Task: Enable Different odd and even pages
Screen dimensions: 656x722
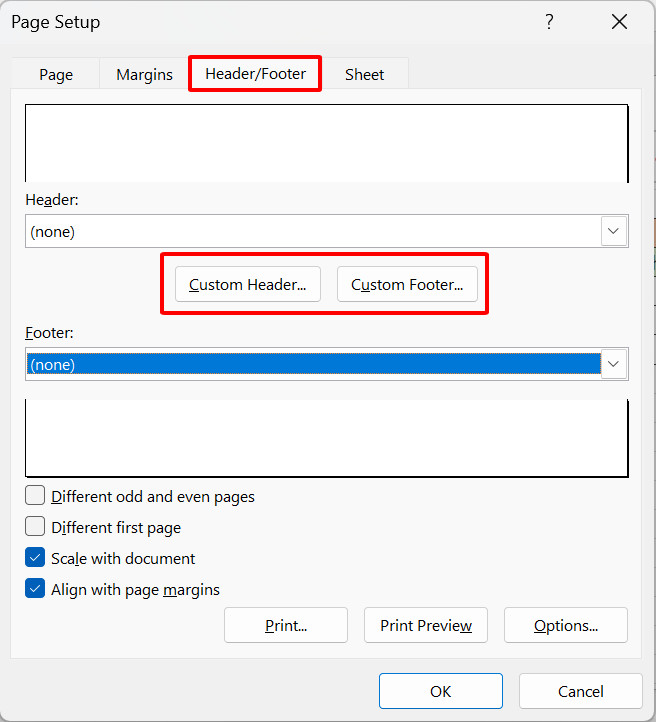Action: pyautogui.click(x=35, y=496)
